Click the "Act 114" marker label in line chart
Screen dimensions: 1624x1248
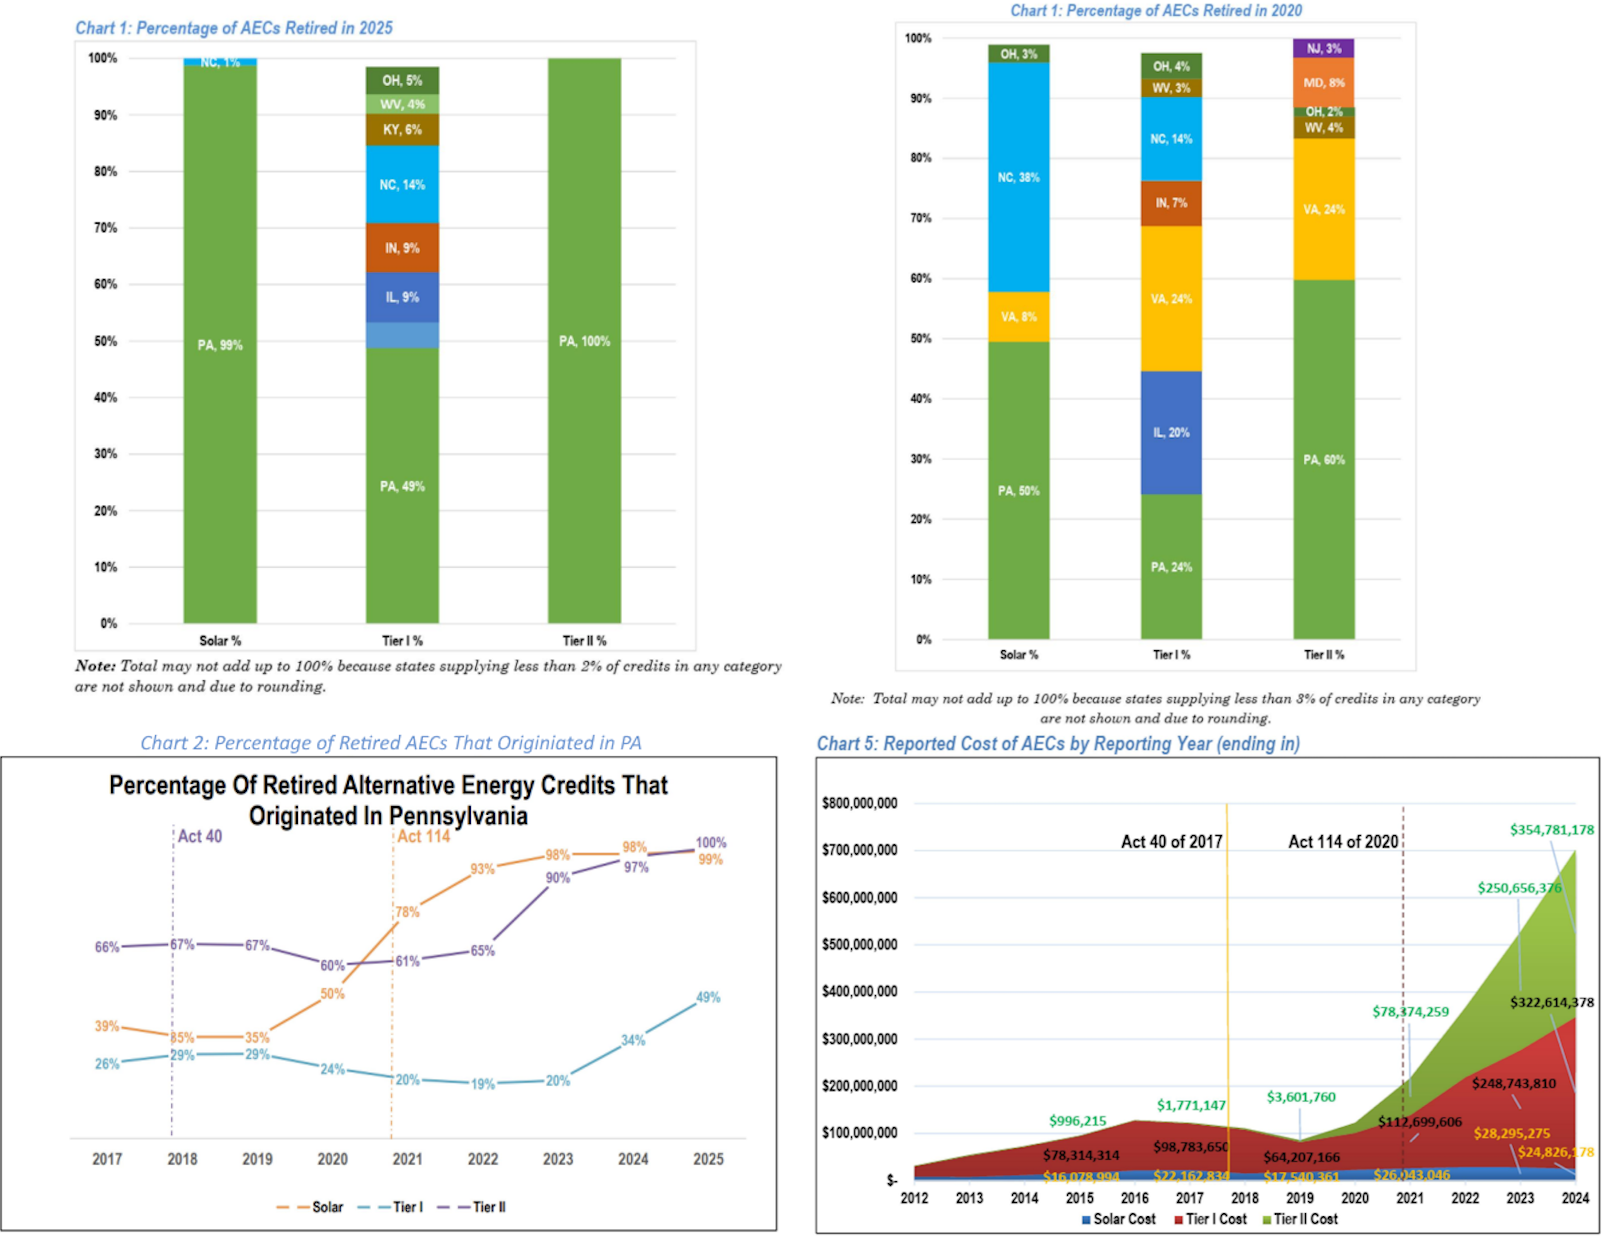tap(424, 836)
